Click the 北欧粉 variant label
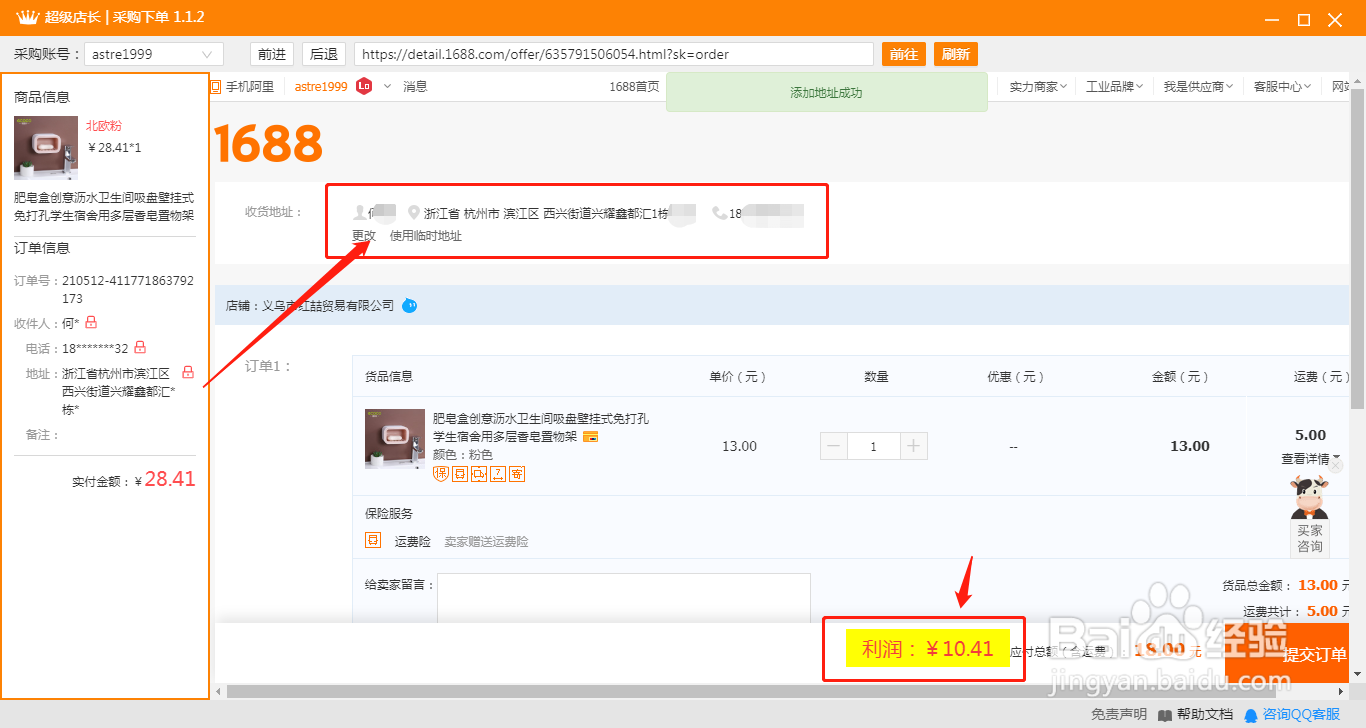1366x728 pixels. 104,126
